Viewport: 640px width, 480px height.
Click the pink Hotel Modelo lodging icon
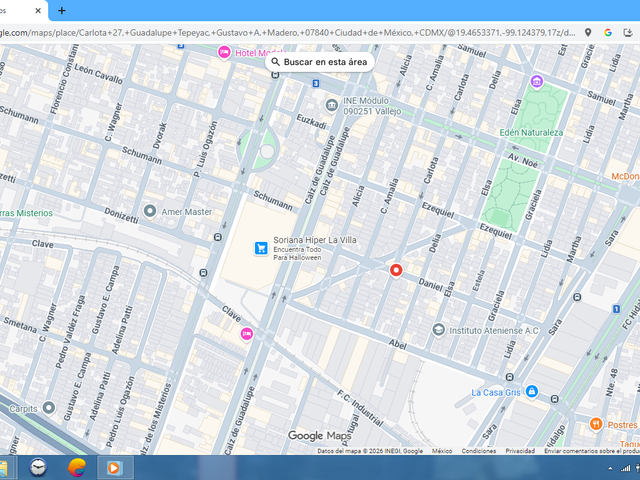tap(224, 53)
